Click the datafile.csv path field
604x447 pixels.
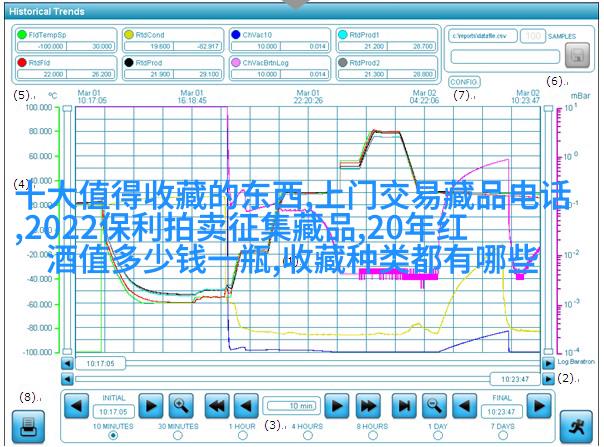click(483, 36)
